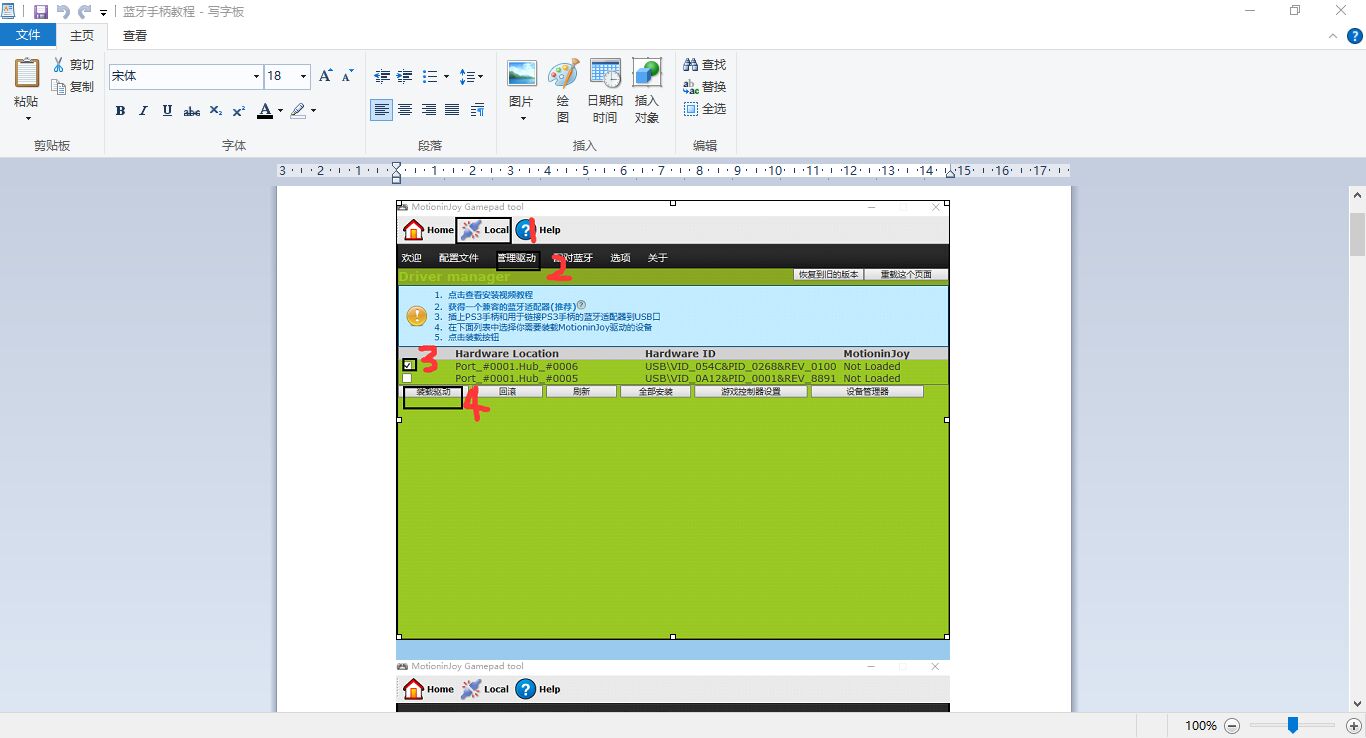Cut selection with 剪切
The width and height of the screenshot is (1366, 738).
pyautogui.click(x=73, y=65)
